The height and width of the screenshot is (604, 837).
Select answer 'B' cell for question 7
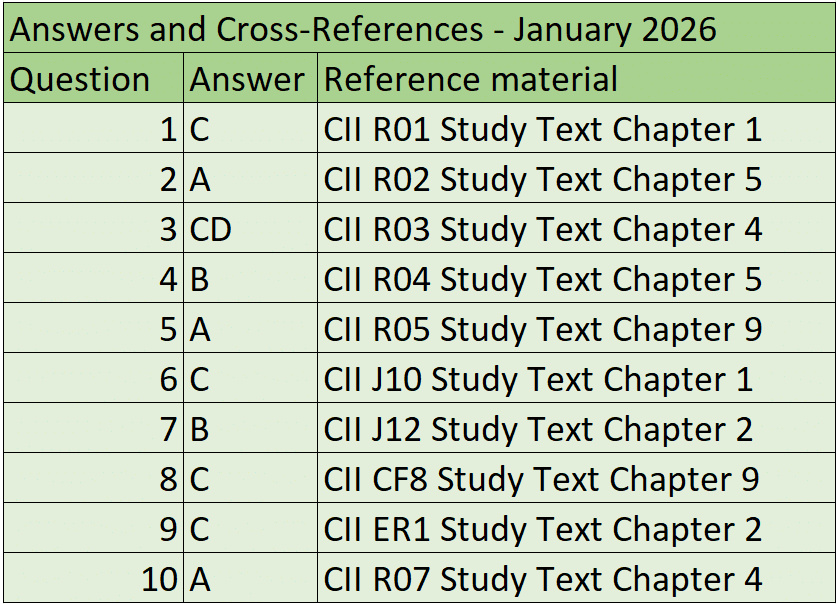point(250,428)
